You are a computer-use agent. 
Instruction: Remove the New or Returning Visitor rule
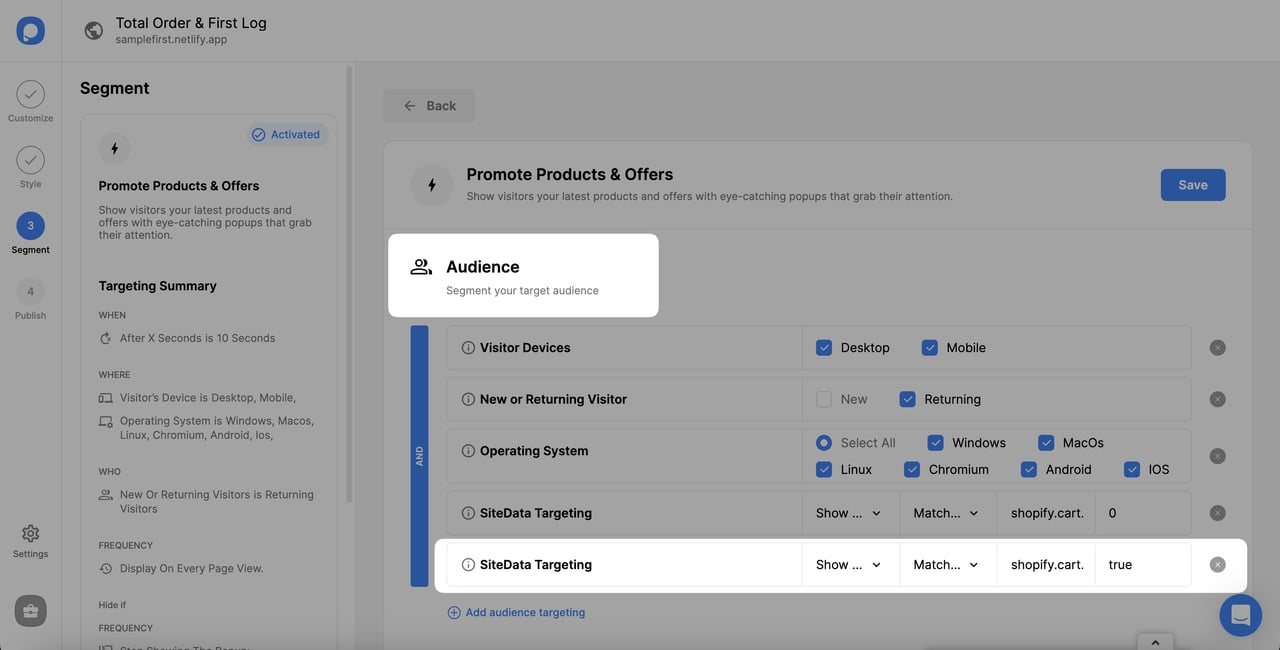(x=1217, y=399)
